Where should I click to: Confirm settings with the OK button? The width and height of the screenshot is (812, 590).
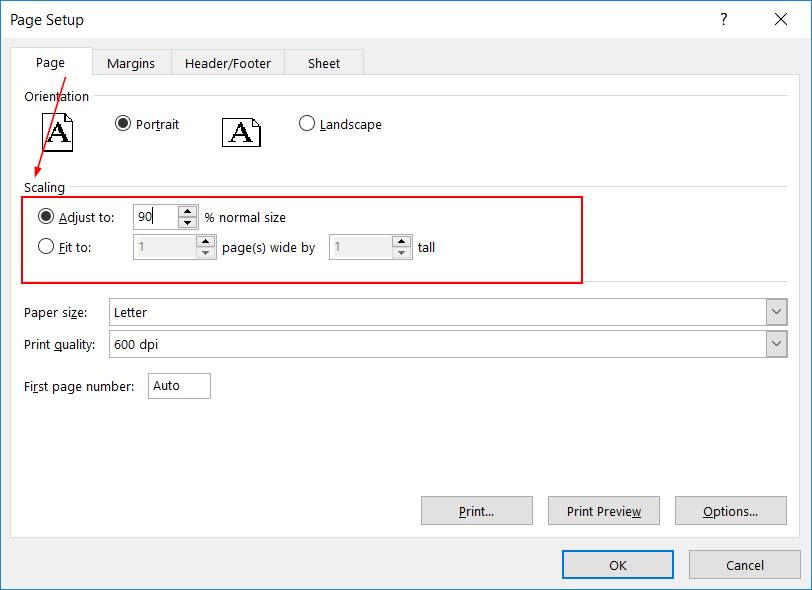pos(617,565)
